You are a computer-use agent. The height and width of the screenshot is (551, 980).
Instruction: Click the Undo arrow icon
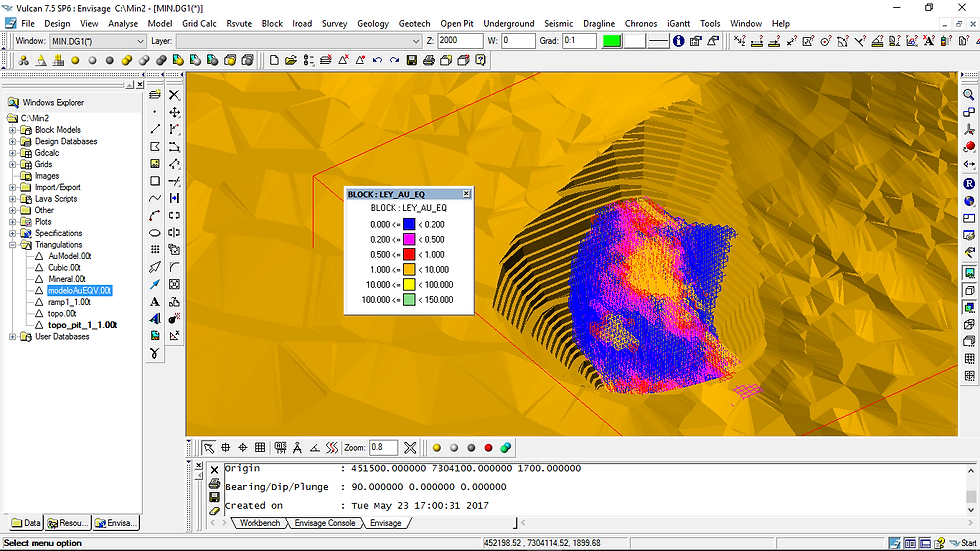[377, 60]
